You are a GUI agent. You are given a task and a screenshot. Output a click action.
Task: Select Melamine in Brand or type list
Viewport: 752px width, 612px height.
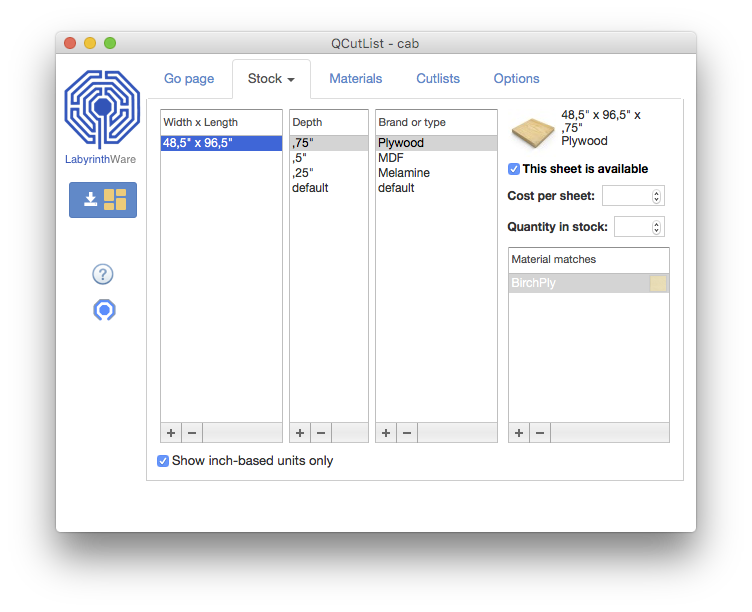coord(436,173)
